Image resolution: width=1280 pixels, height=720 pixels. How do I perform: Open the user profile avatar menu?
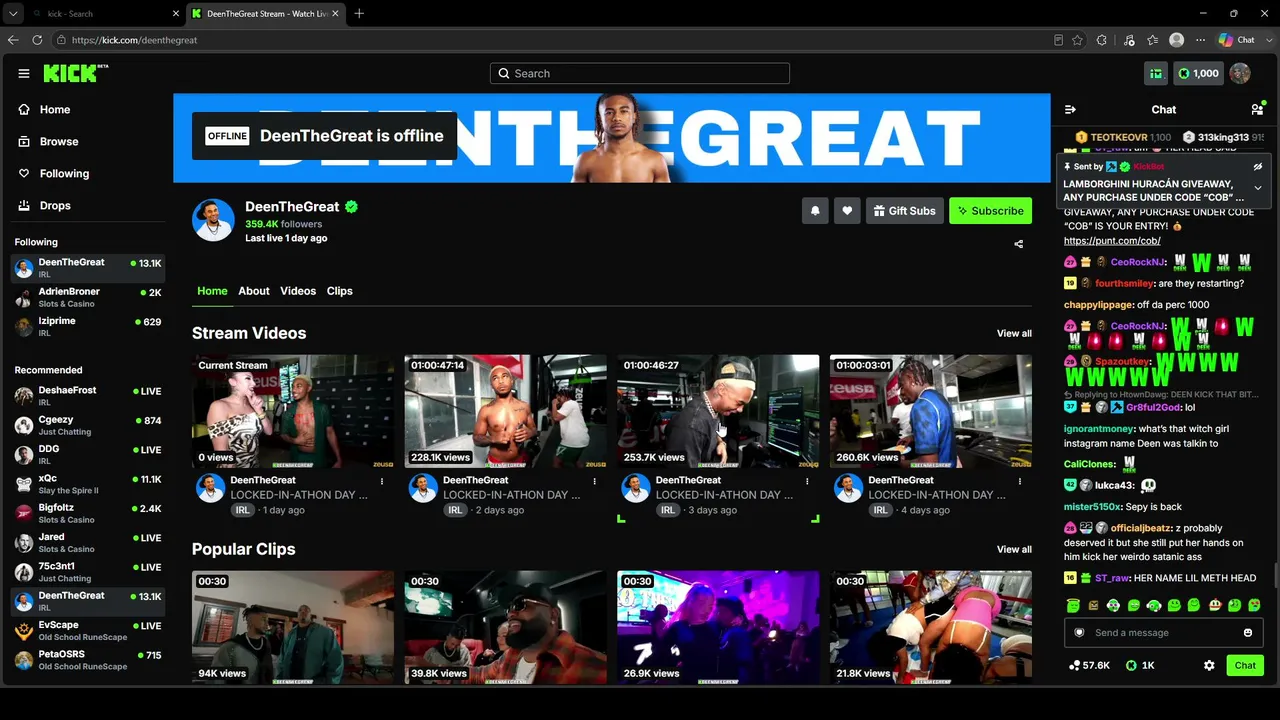[1240, 73]
